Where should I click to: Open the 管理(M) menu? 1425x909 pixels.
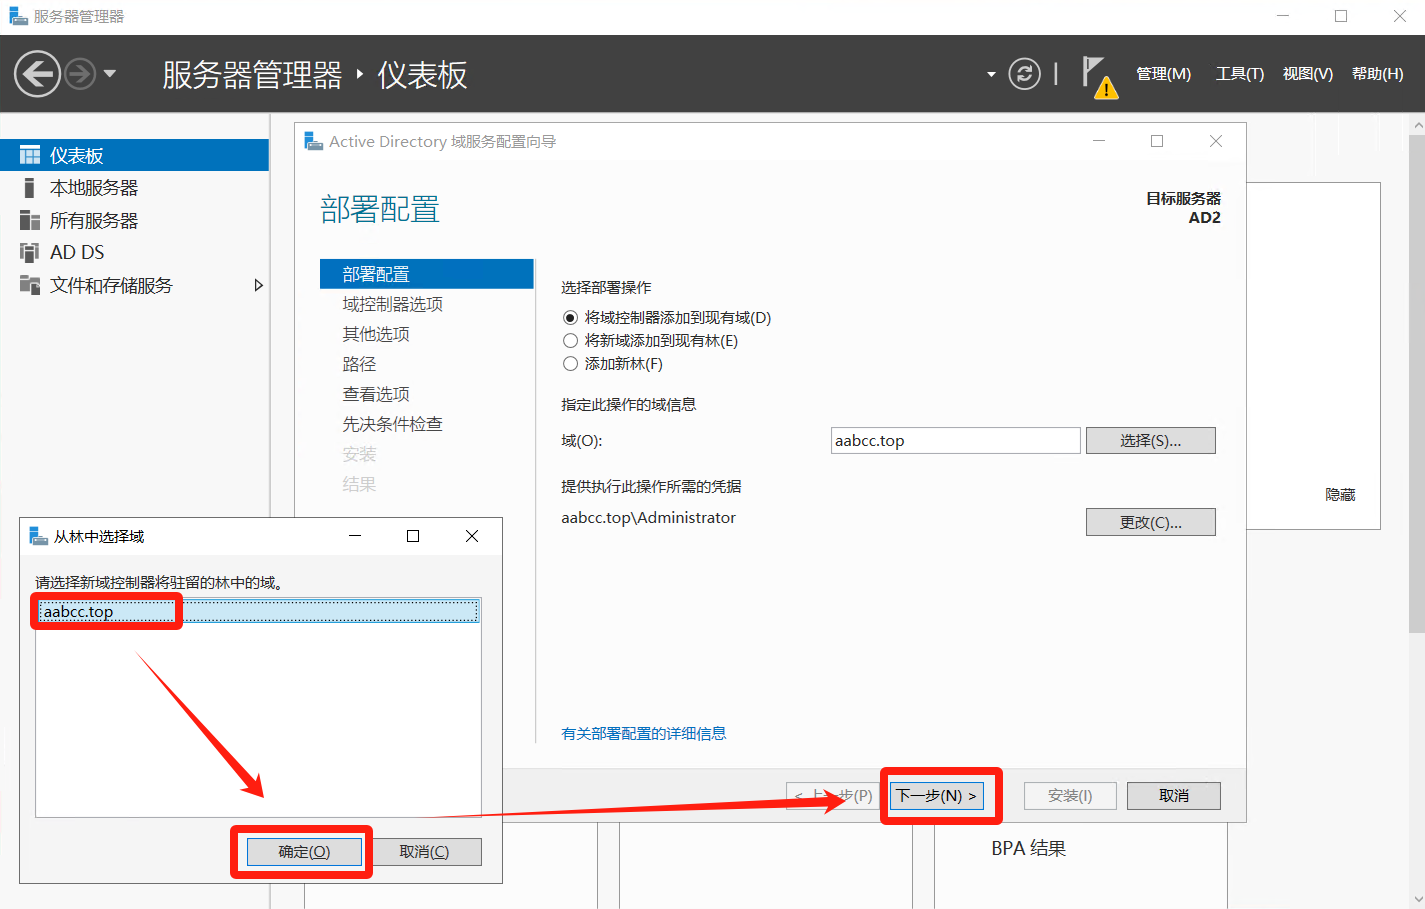click(1163, 74)
